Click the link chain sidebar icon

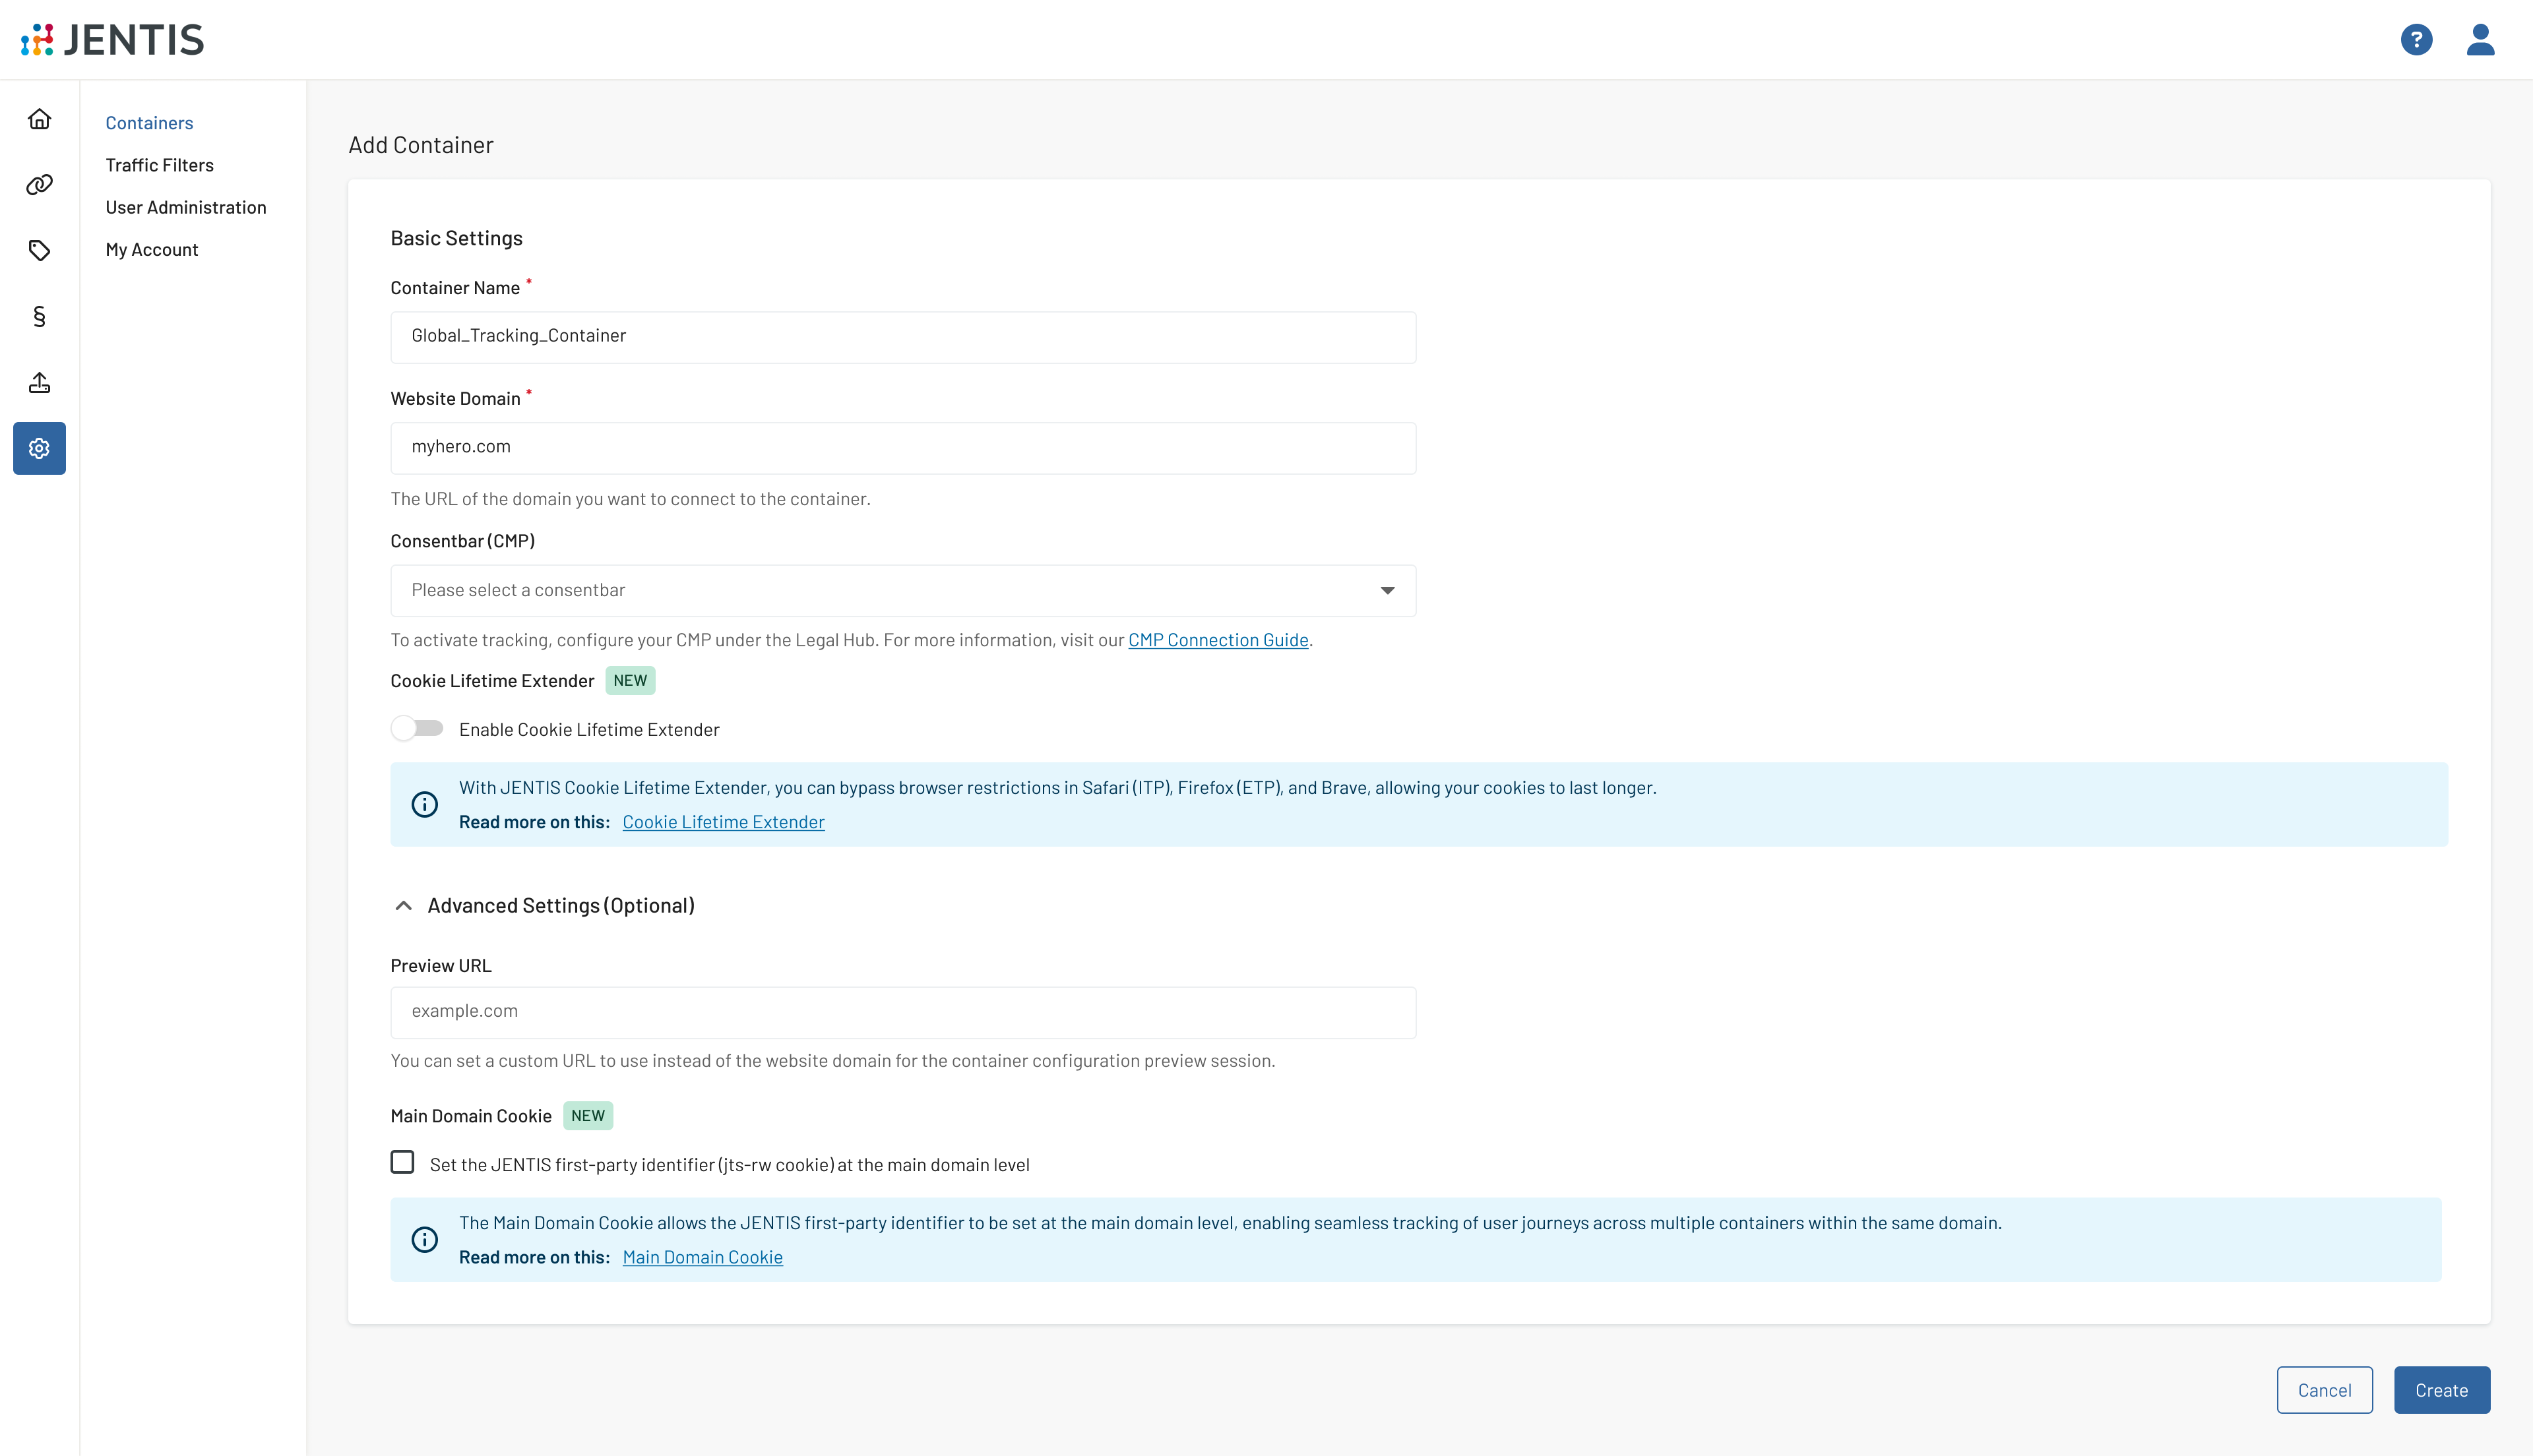click(39, 185)
